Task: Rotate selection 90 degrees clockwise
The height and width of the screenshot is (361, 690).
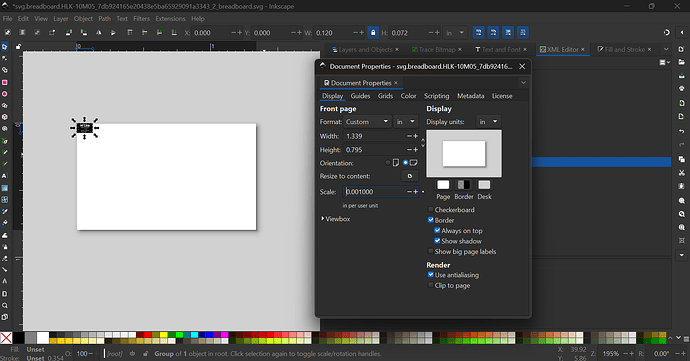Action: tap(84, 33)
